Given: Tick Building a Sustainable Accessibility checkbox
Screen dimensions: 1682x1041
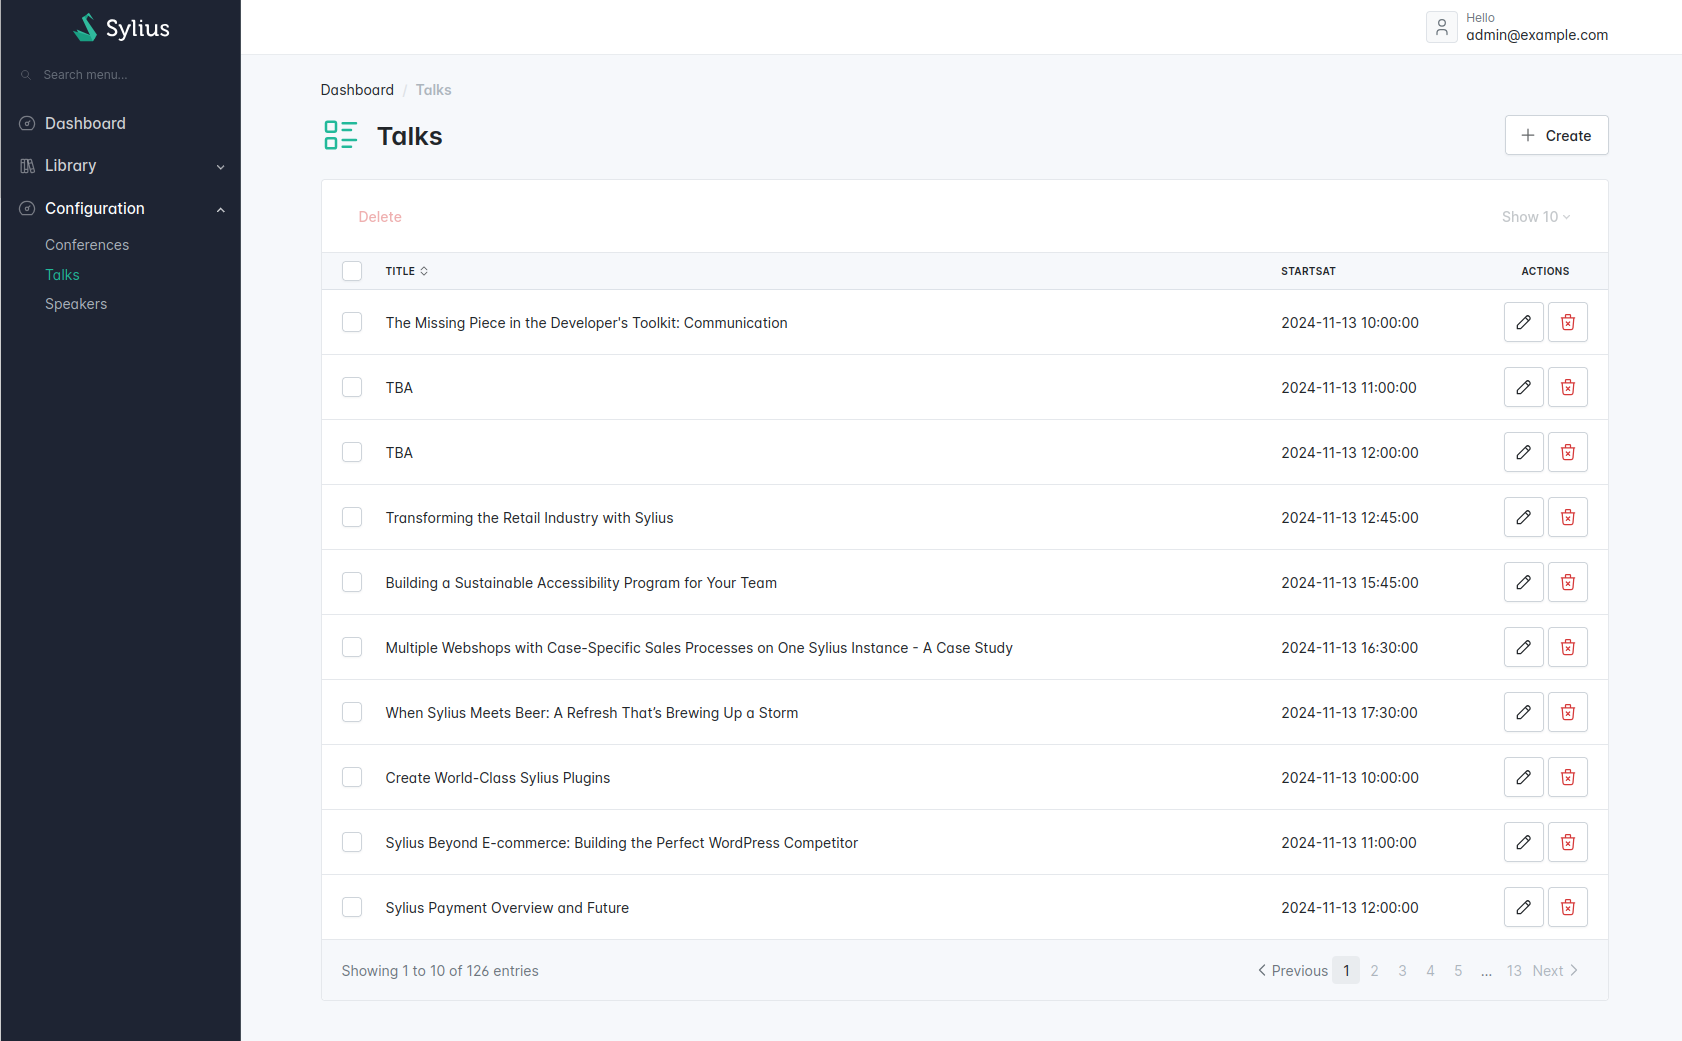Looking at the screenshot, I should tap(352, 582).
